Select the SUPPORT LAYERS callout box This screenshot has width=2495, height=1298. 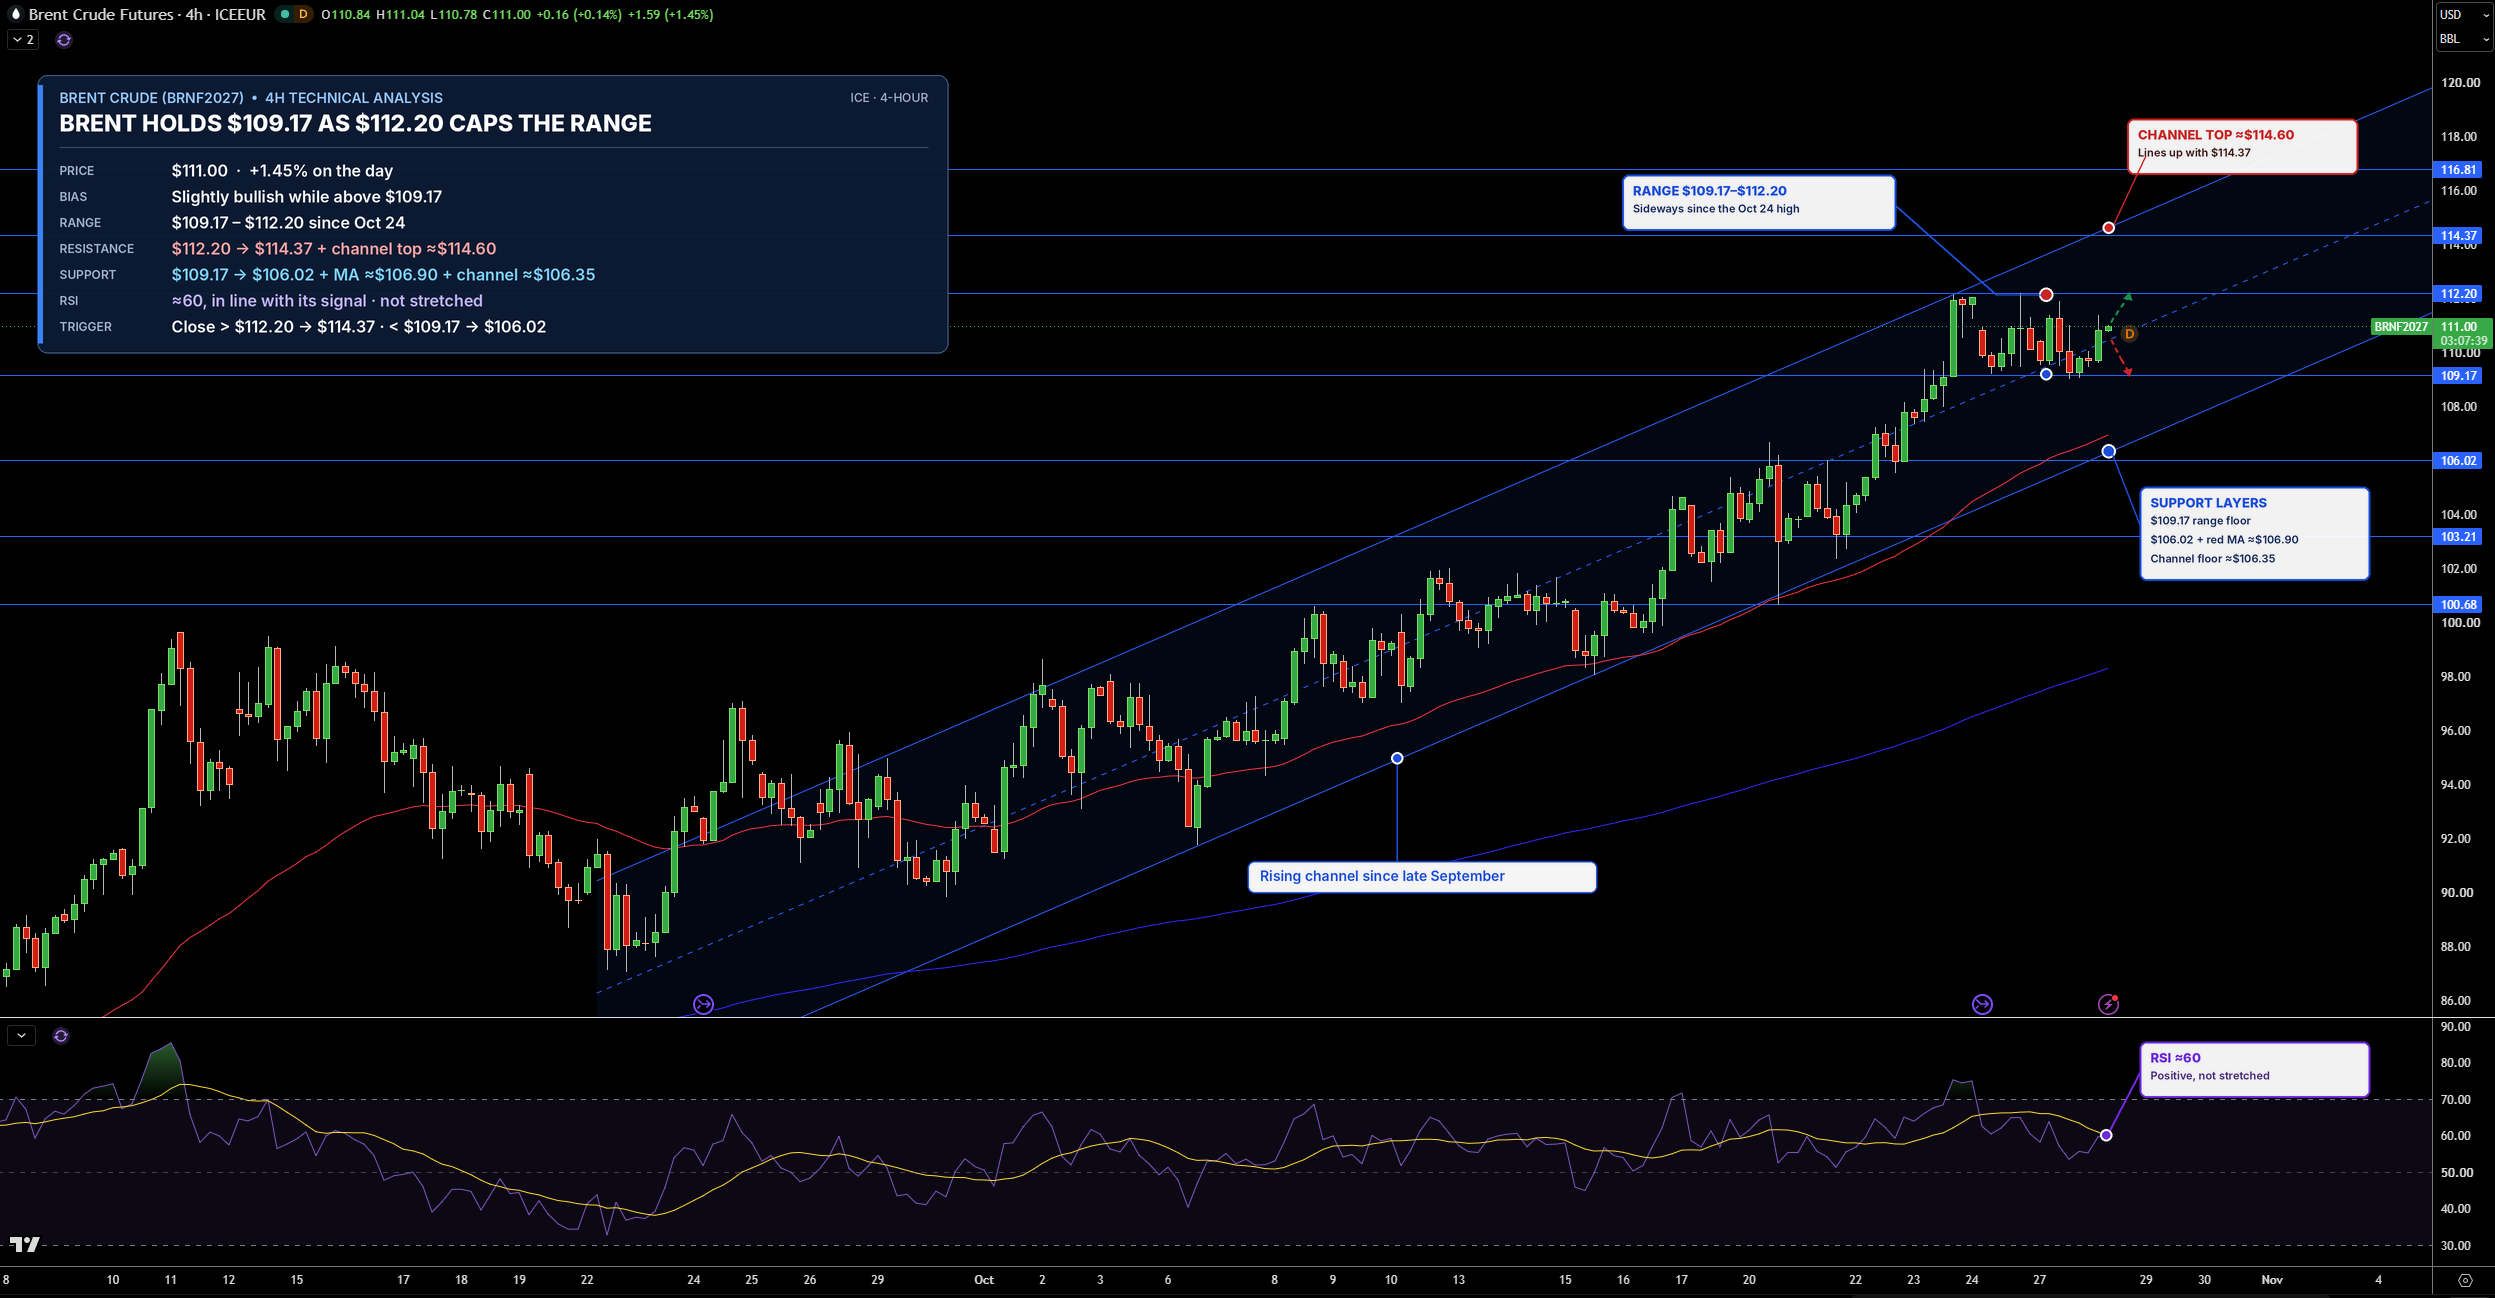[x=2254, y=534]
